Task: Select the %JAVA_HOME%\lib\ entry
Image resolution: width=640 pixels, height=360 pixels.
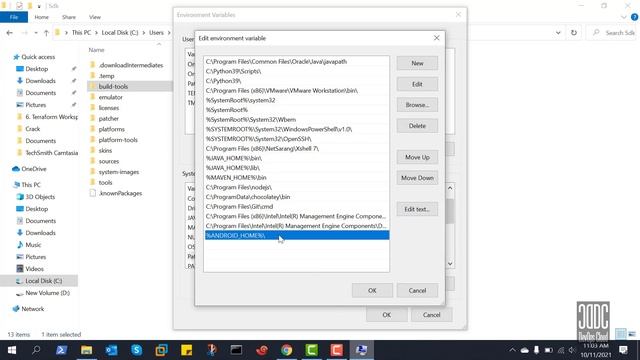Action: click(x=297, y=168)
